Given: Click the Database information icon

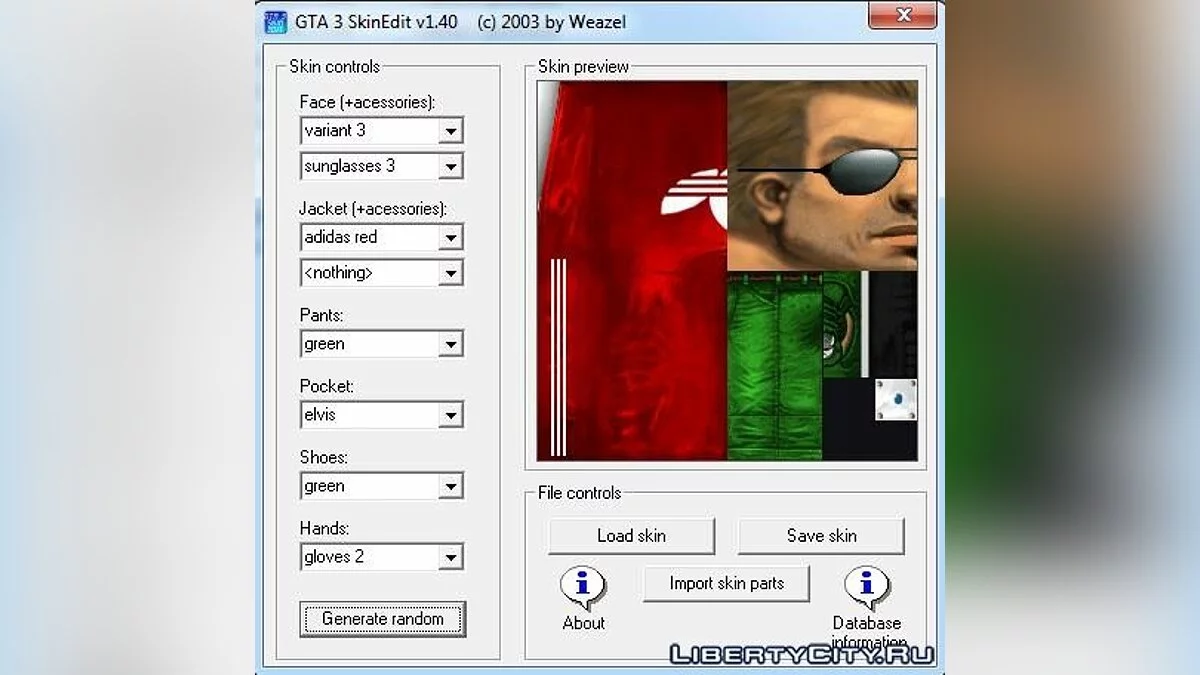Looking at the screenshot, I should 866,588.
